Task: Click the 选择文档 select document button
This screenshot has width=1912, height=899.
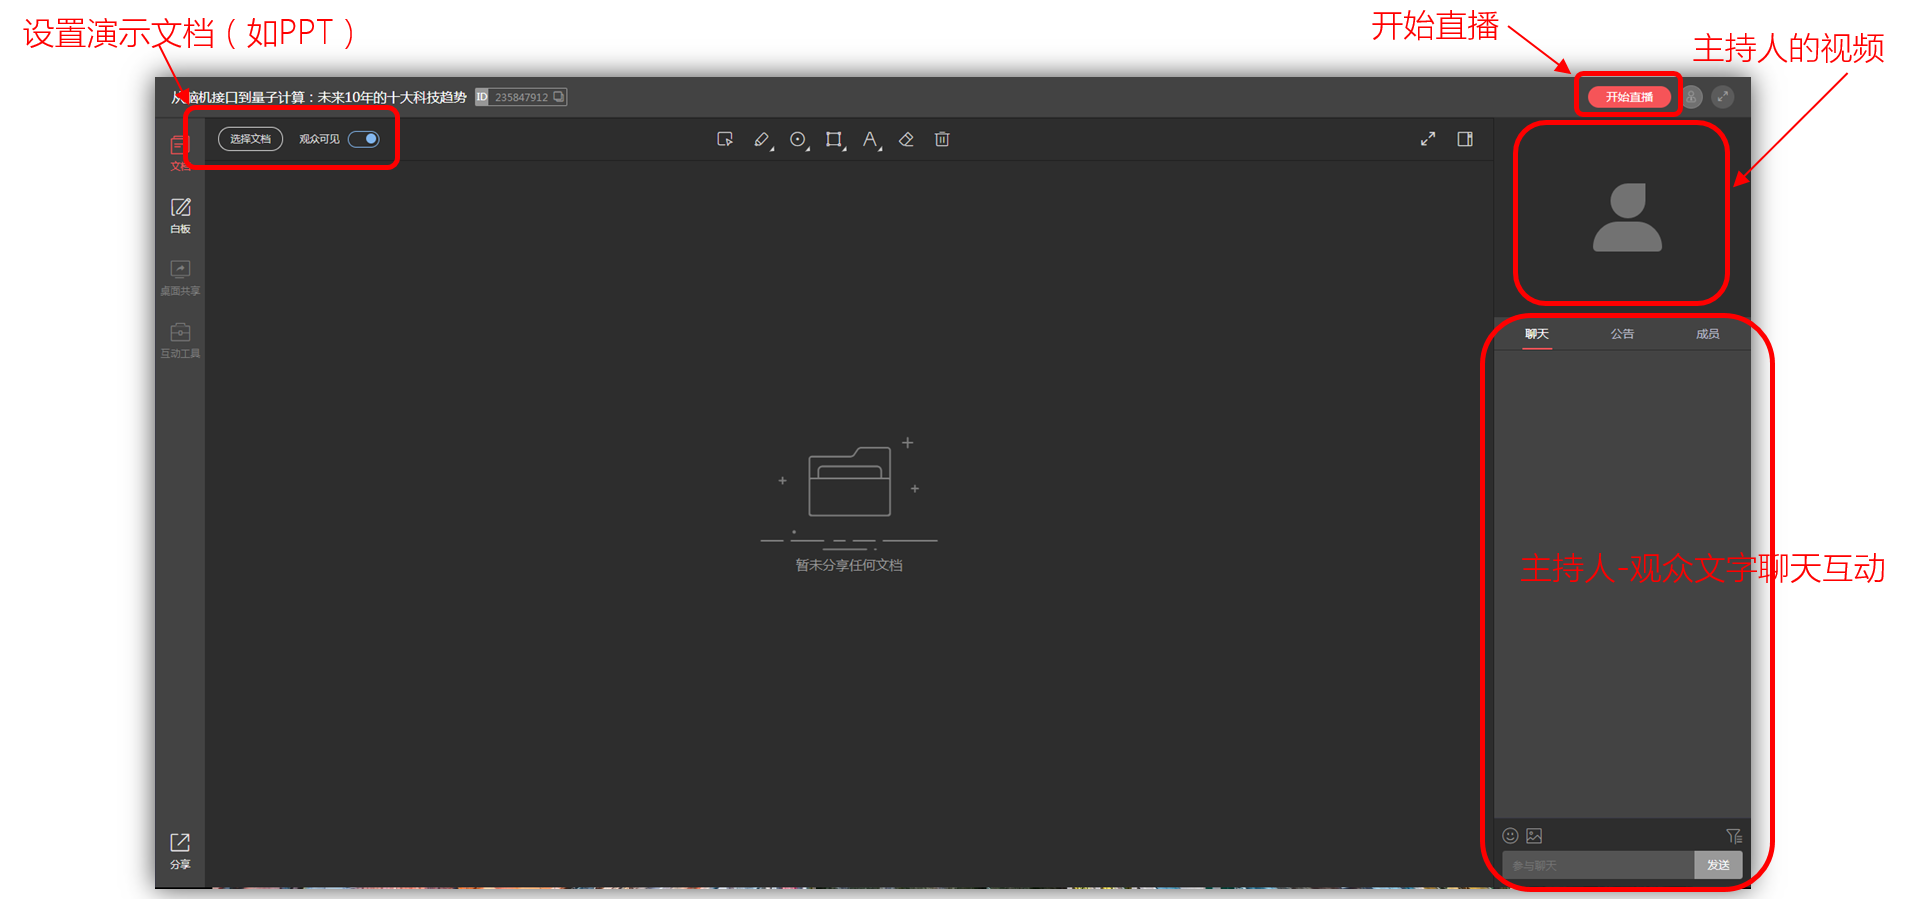Action: pyautogui.click(x=251, y=139)
